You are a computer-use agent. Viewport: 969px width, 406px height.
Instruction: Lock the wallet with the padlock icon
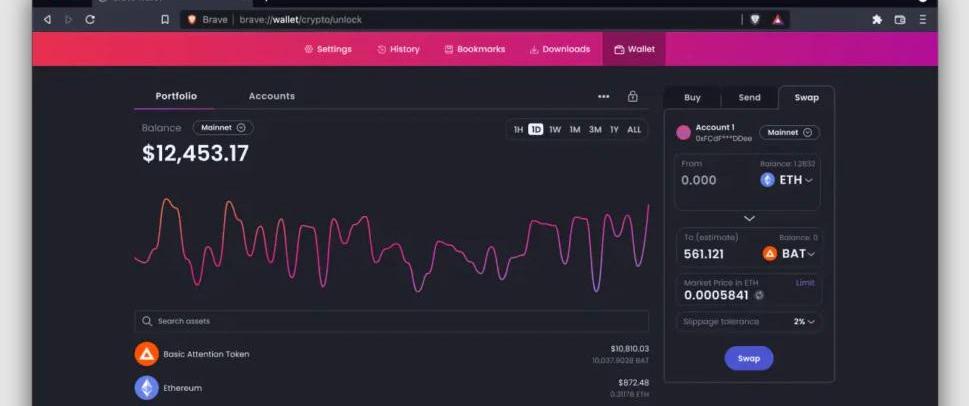[632, 96]
